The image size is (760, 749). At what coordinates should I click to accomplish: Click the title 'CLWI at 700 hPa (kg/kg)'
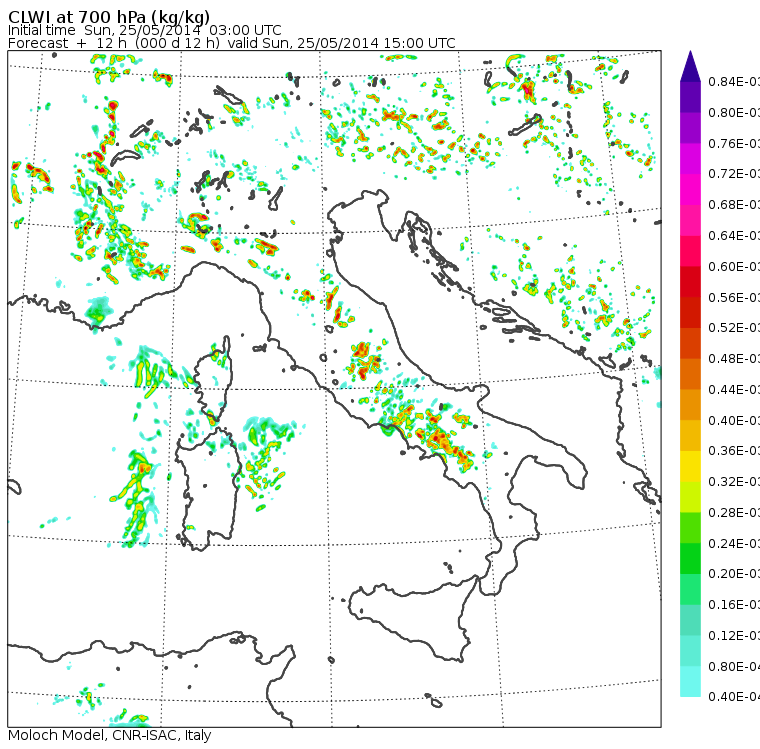109,17
